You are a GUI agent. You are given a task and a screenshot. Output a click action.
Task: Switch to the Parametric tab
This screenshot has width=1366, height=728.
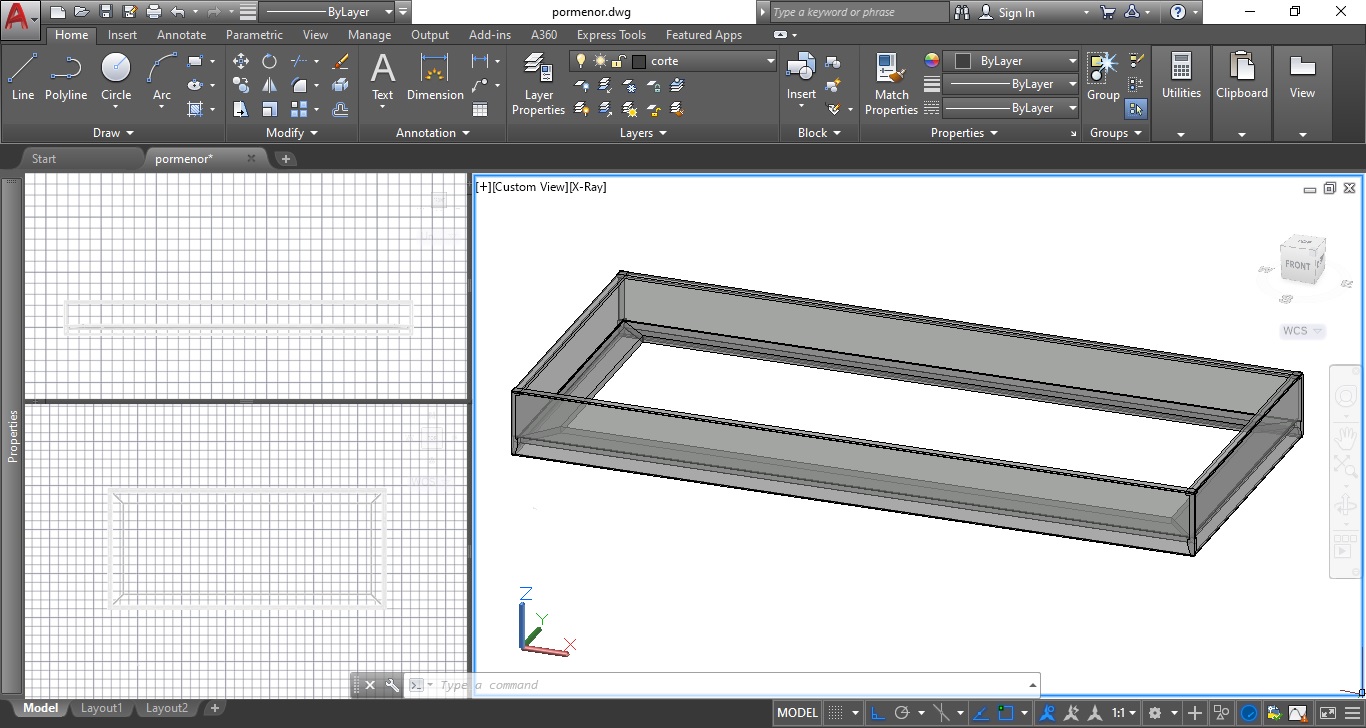coord(254,35)
